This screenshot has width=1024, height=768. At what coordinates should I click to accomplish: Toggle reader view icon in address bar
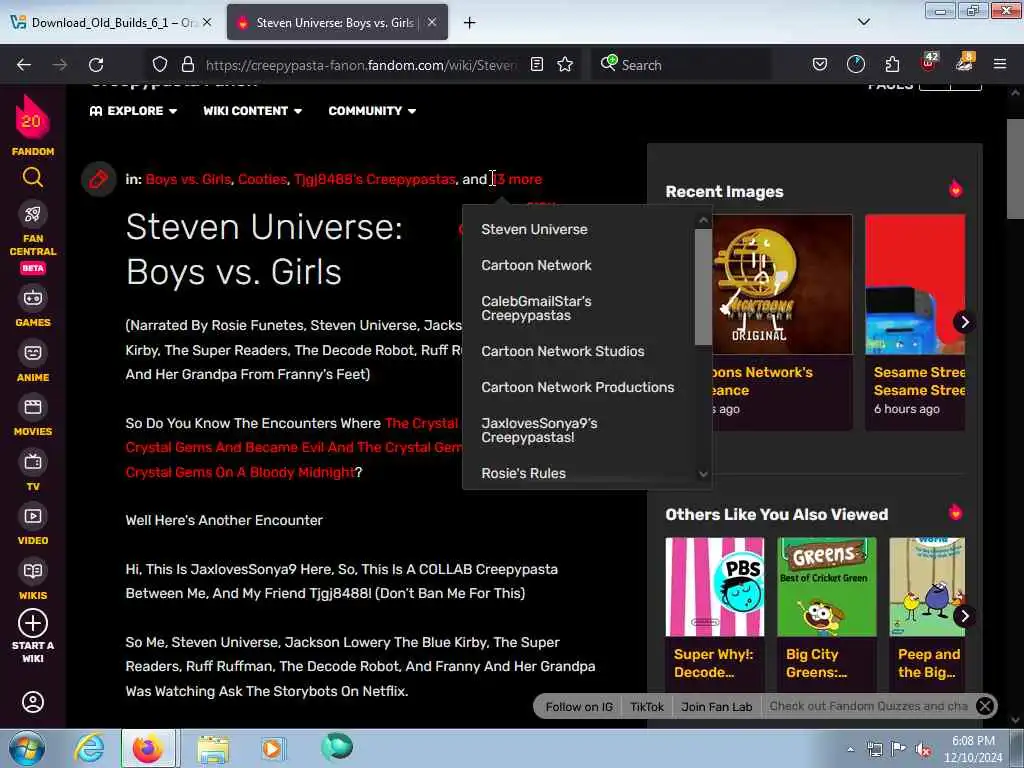pos(537,64)
